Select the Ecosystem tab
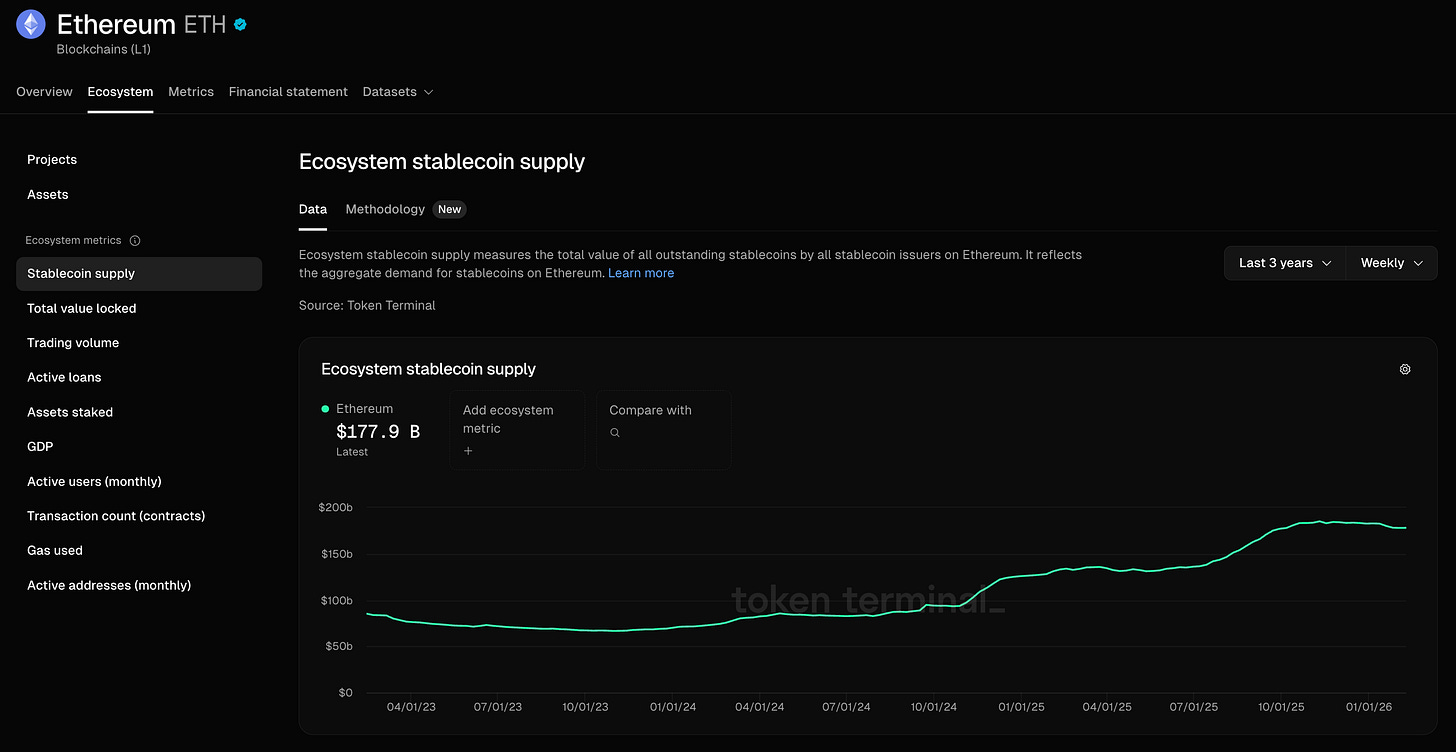The width and height of the screenshot is (1456, 752). point(120,92)
